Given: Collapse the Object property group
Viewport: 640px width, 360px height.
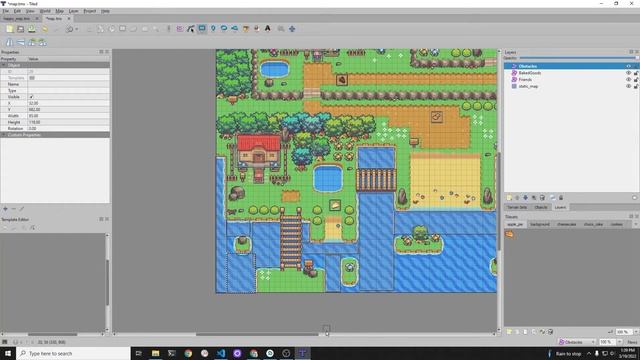Looking at the screenshot, I should (4, 65).
